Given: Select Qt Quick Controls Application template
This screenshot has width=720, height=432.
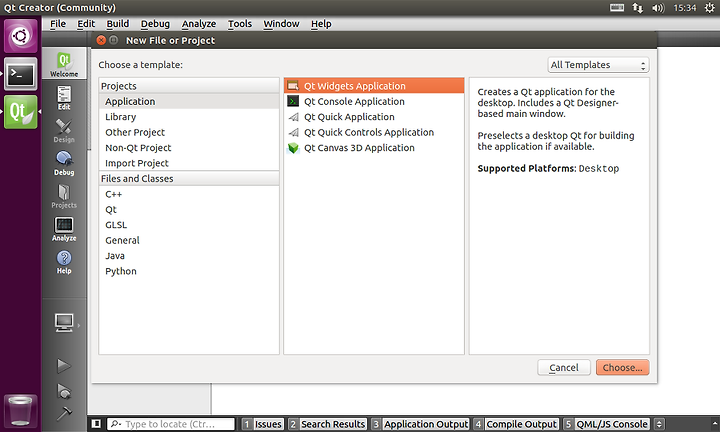Looking at the screenshot, I should [x=374, y=132].
